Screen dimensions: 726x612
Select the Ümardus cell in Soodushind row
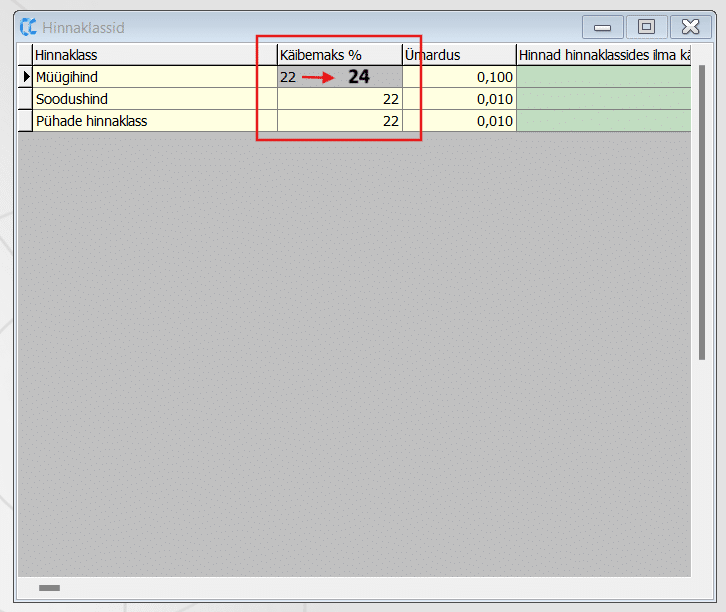tap(459, 99)
